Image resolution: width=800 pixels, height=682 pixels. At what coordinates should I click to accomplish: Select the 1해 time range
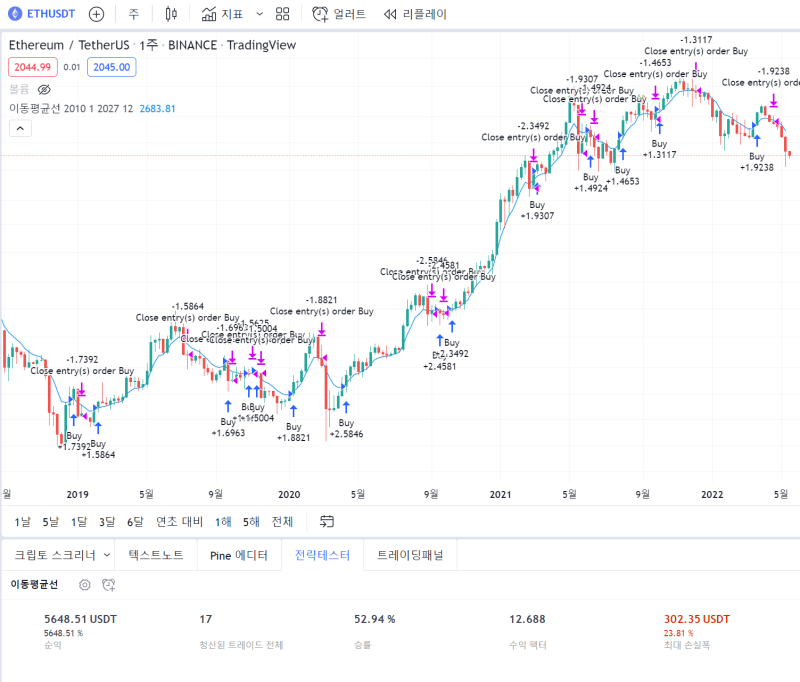(223, 521)
